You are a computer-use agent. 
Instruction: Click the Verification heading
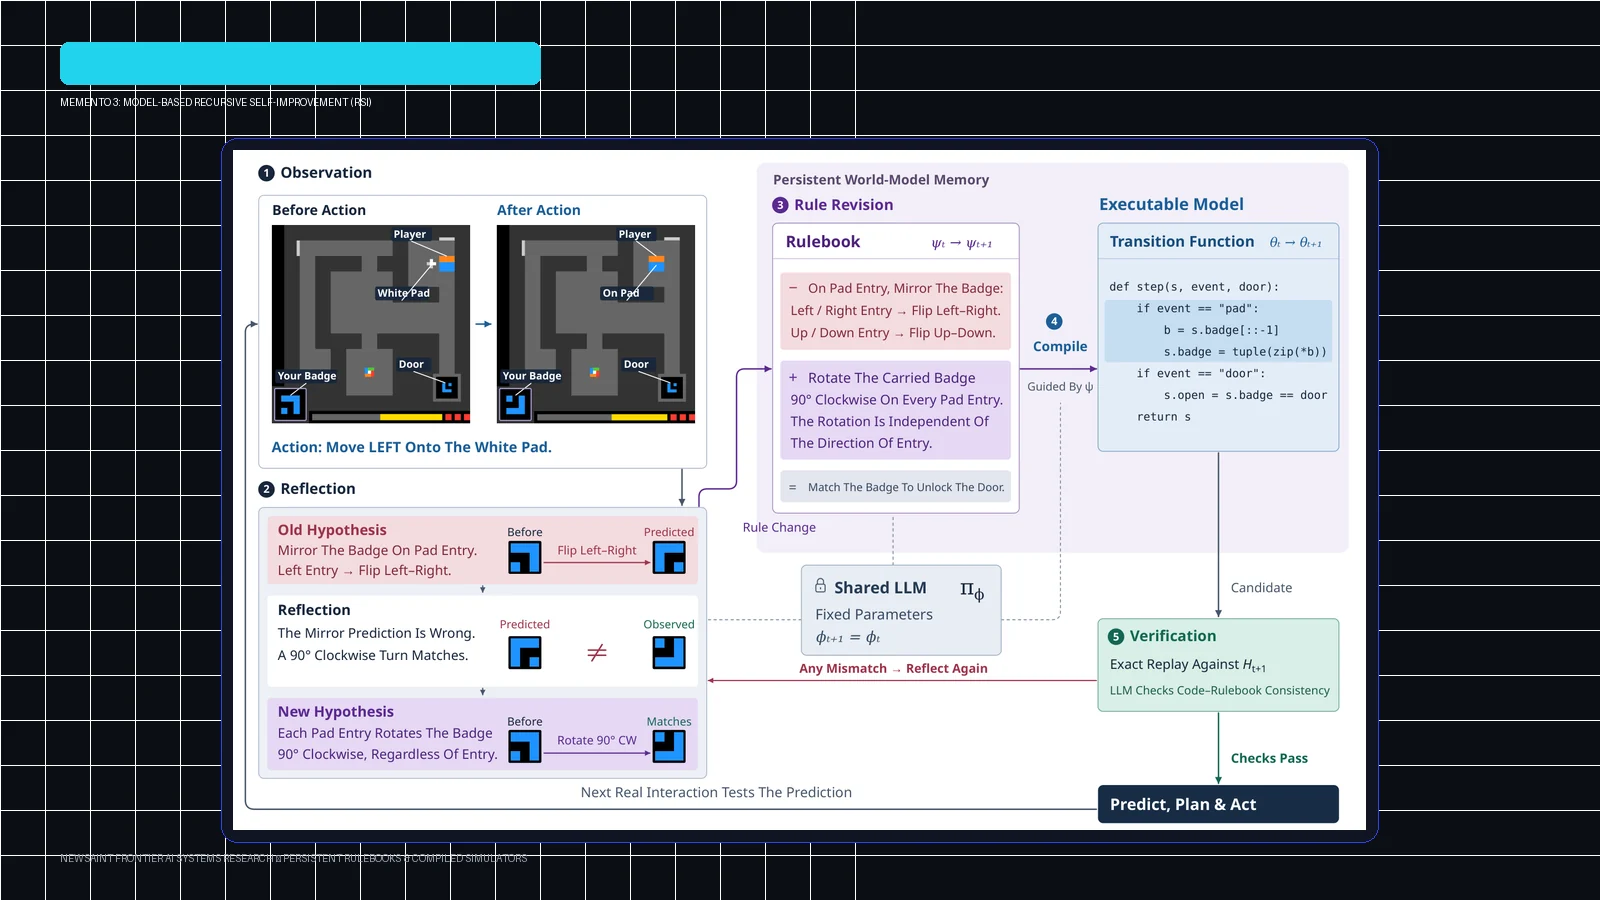coord(1173,636)
